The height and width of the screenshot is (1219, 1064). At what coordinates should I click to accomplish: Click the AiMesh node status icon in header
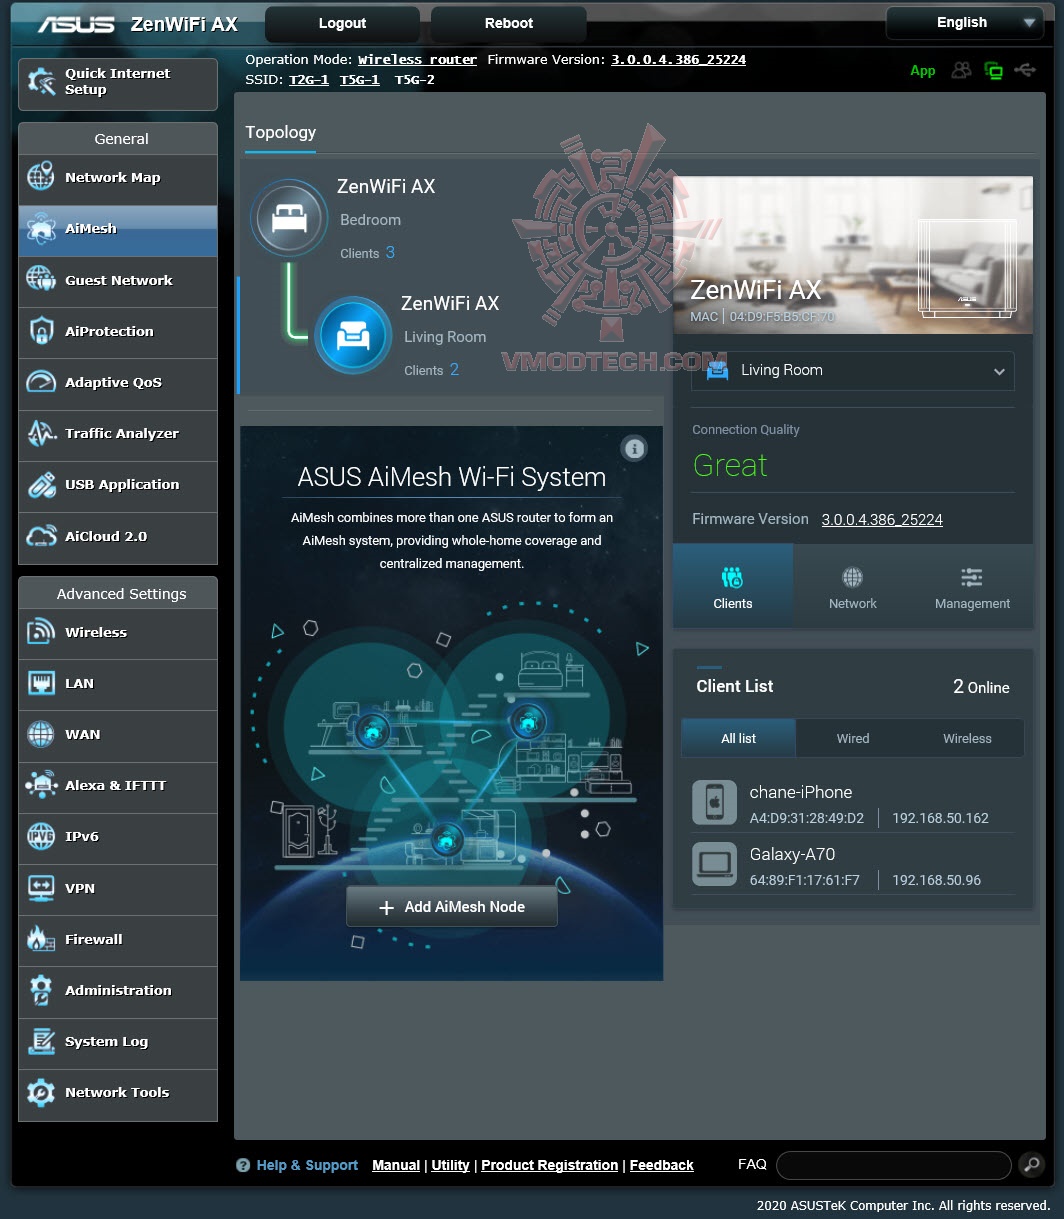click(993, 70)
